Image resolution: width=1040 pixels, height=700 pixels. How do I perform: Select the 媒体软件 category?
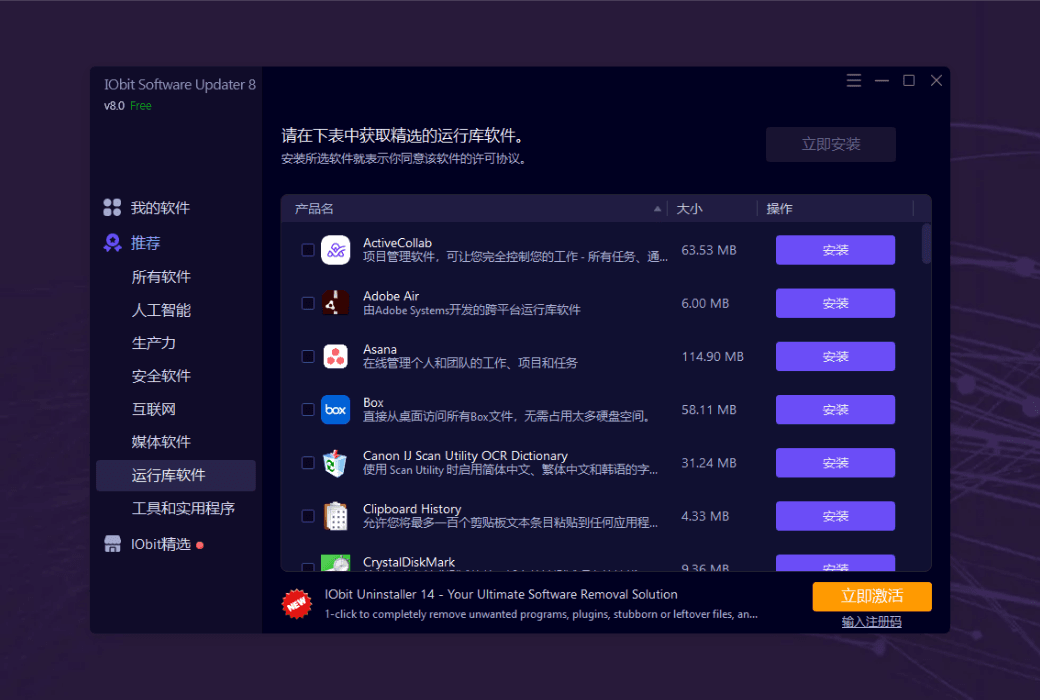(161, 442)
